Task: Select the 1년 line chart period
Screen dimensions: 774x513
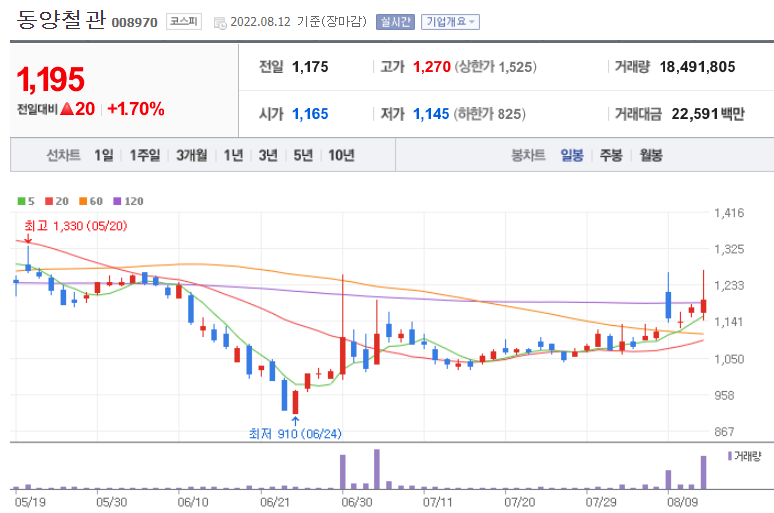Action: point(233,156)
